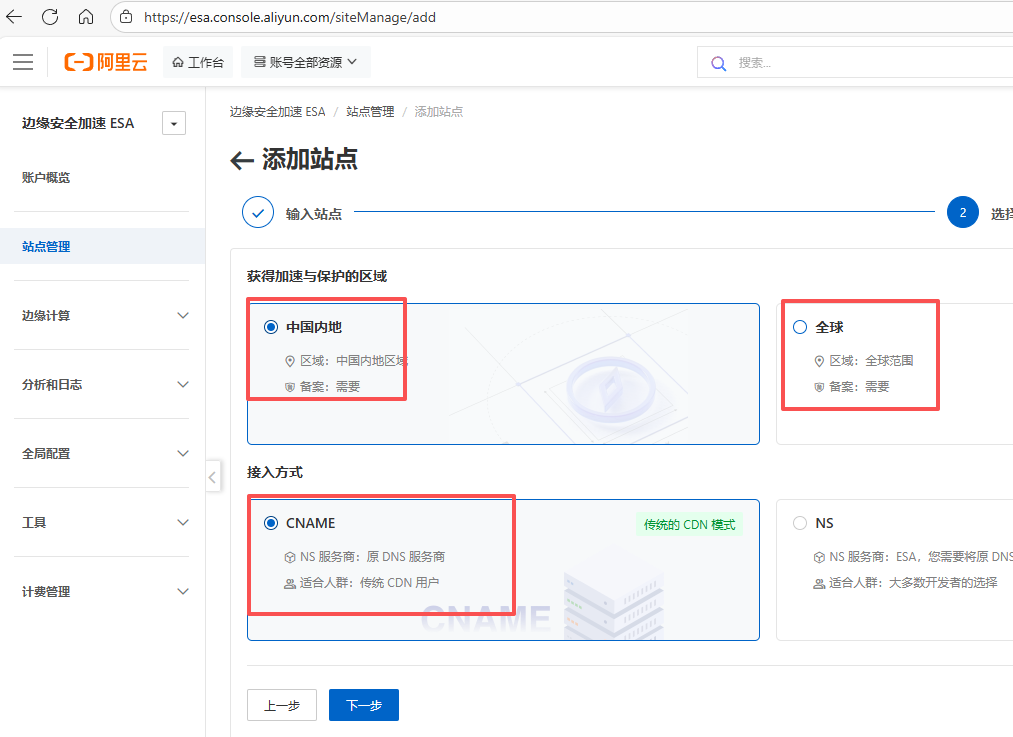Image resolution: width=1013 pixels, height=737 pixels.
Task: Click the browser back arrow
Action: pos(14,17)
